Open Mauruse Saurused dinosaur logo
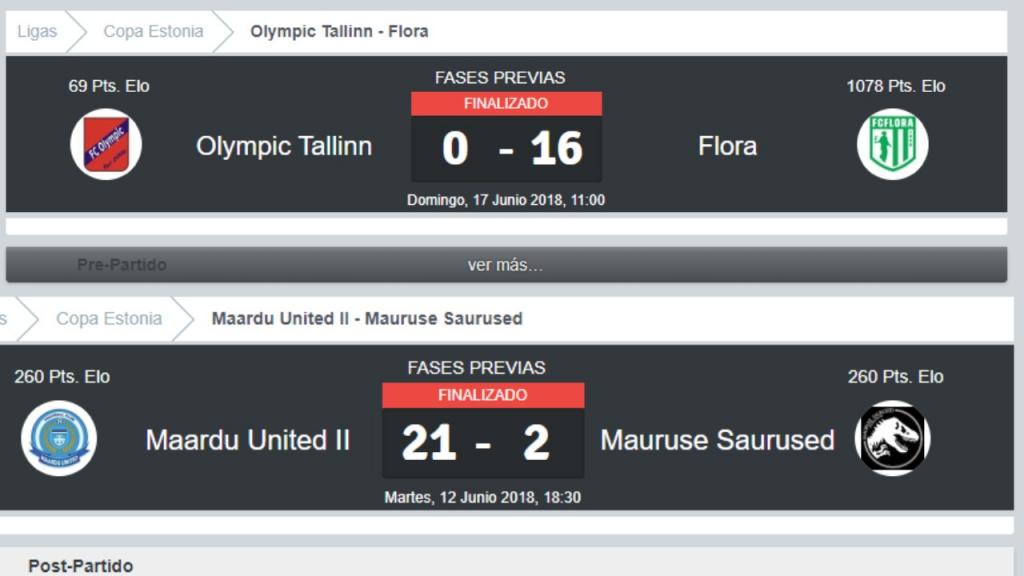 [892, 438]
